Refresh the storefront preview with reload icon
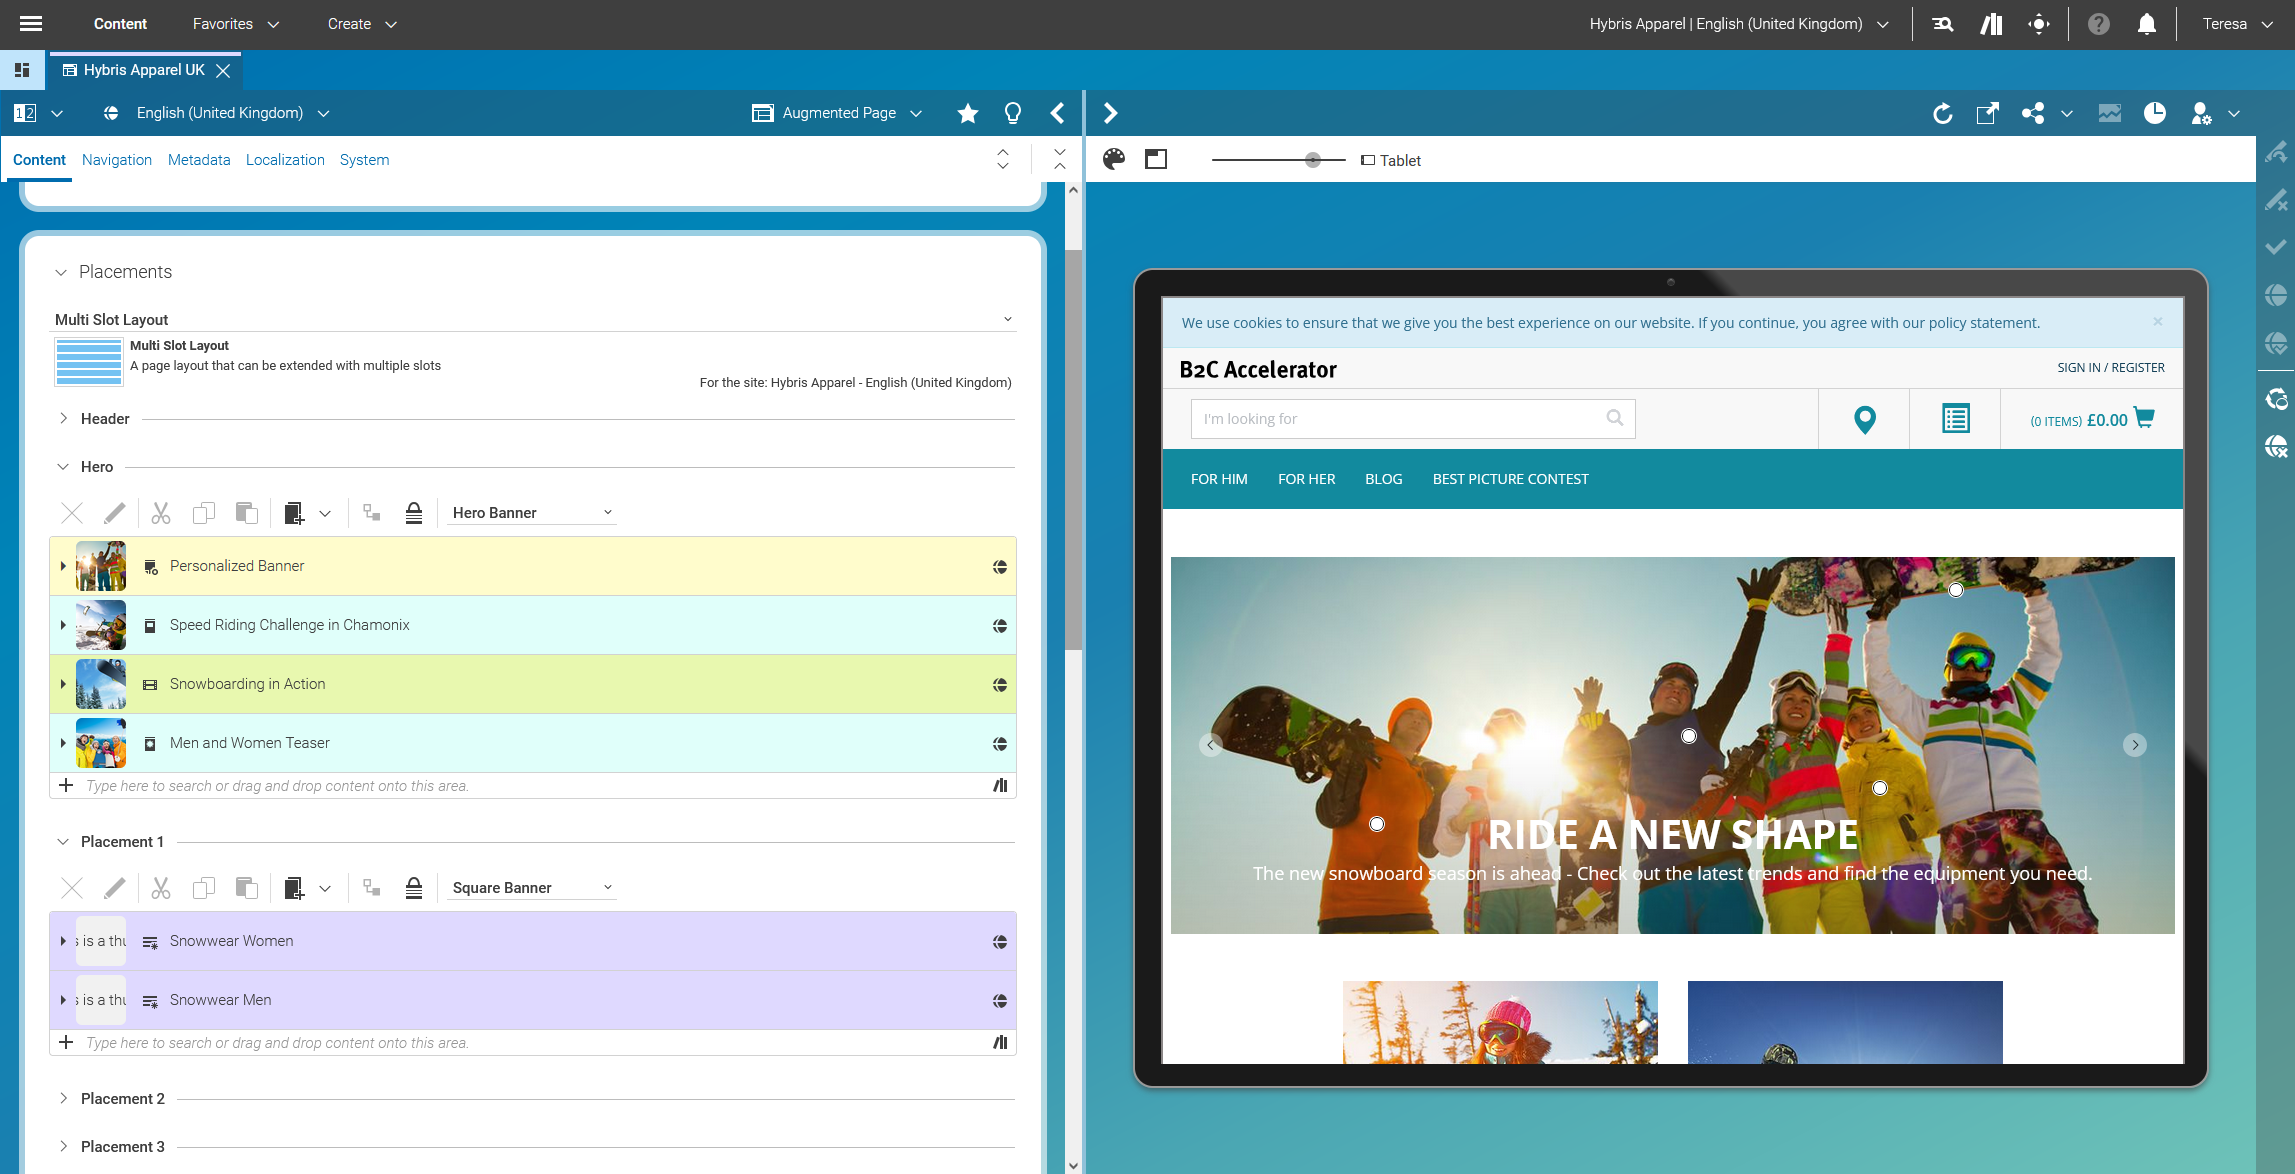2295x1174 pixels. (1943, 113)
